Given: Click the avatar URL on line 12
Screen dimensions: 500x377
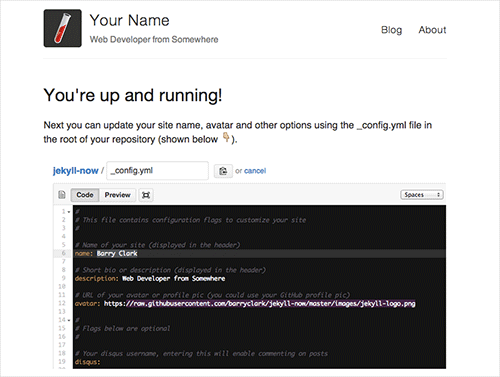Looking at the screenshot, I should (x=260, y=304).
